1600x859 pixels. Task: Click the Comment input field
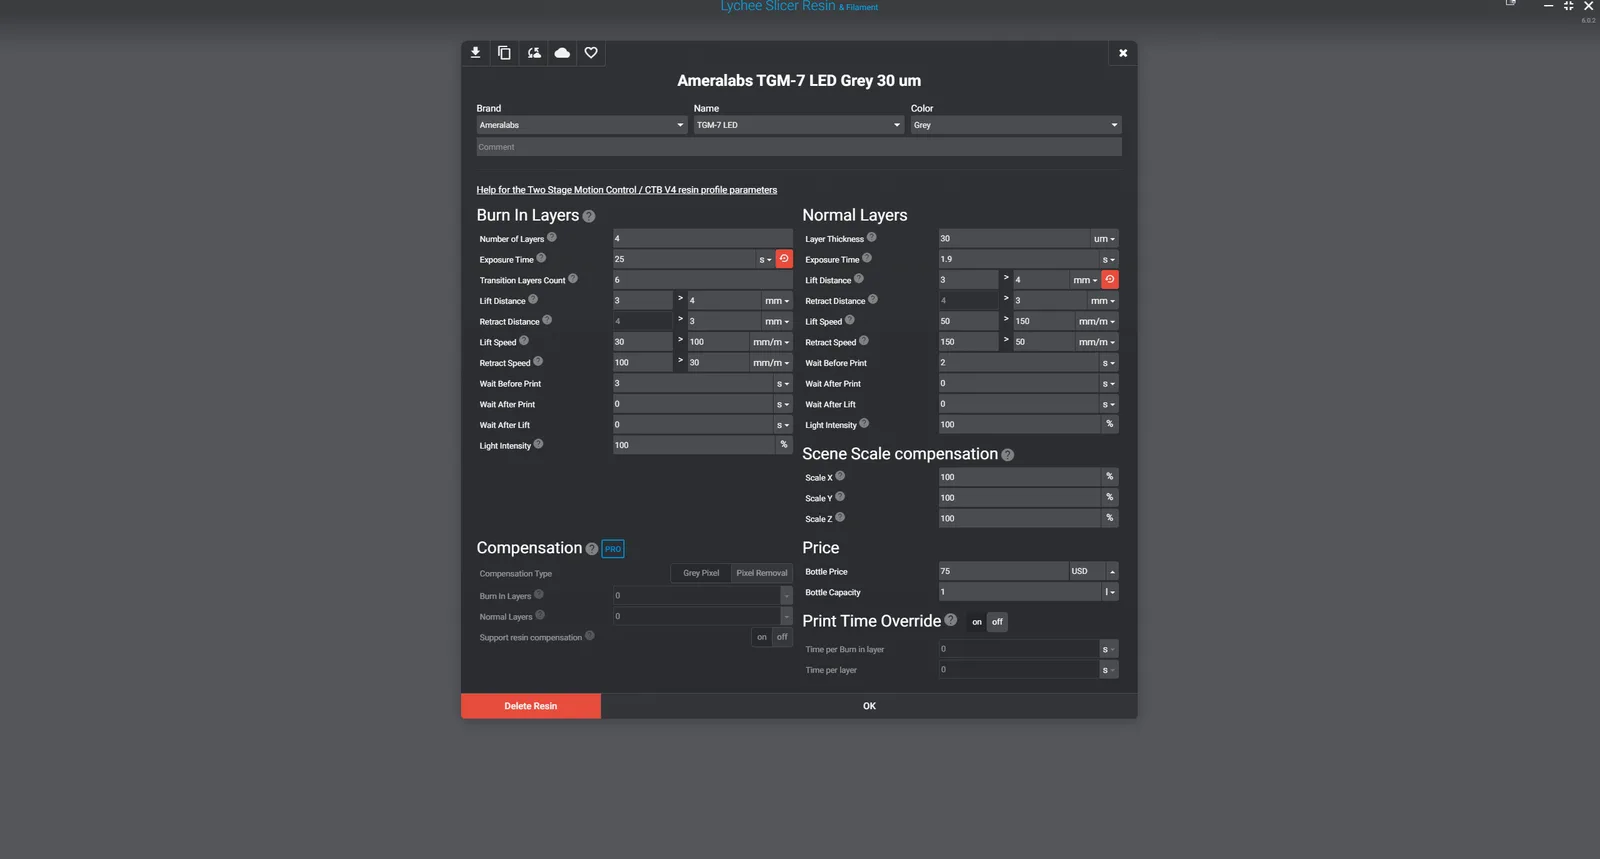point(799,147)
